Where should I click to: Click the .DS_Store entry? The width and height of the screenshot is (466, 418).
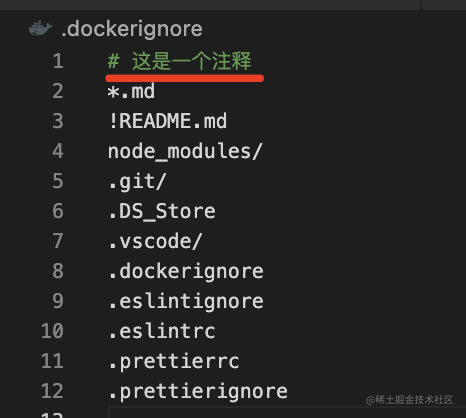pos(162,212)
